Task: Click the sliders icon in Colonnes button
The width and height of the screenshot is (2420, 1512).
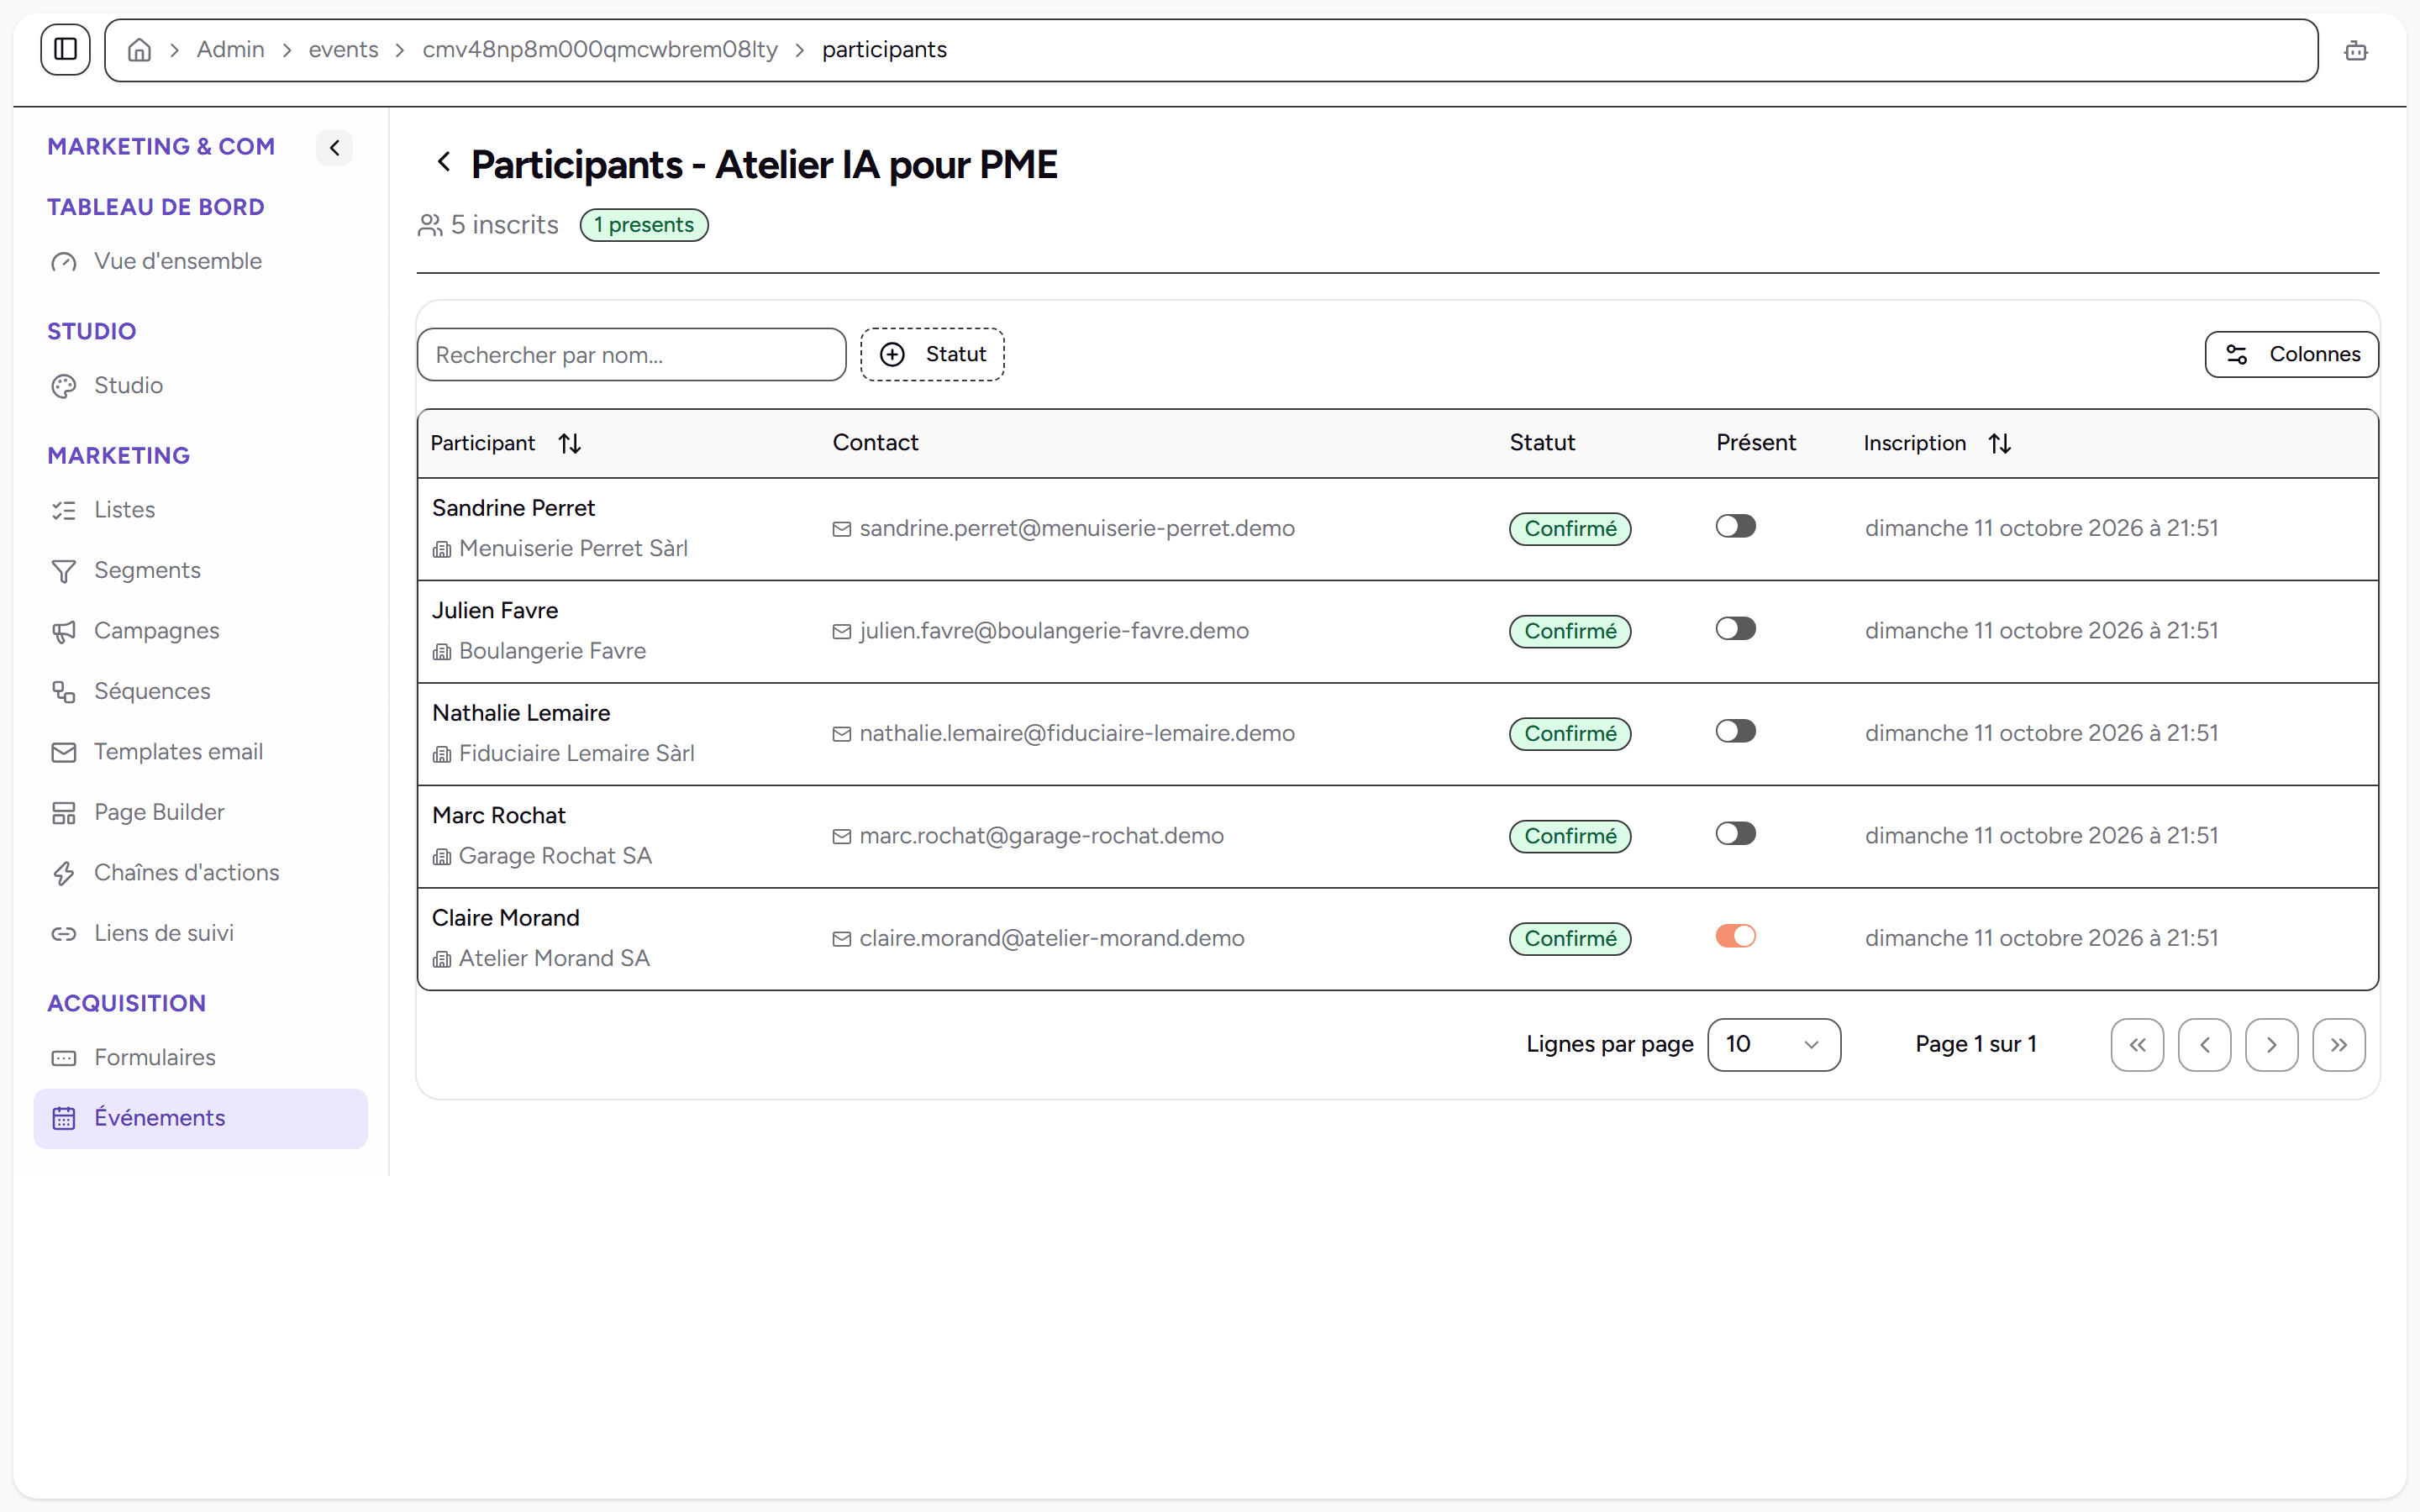Action: 2237,354
